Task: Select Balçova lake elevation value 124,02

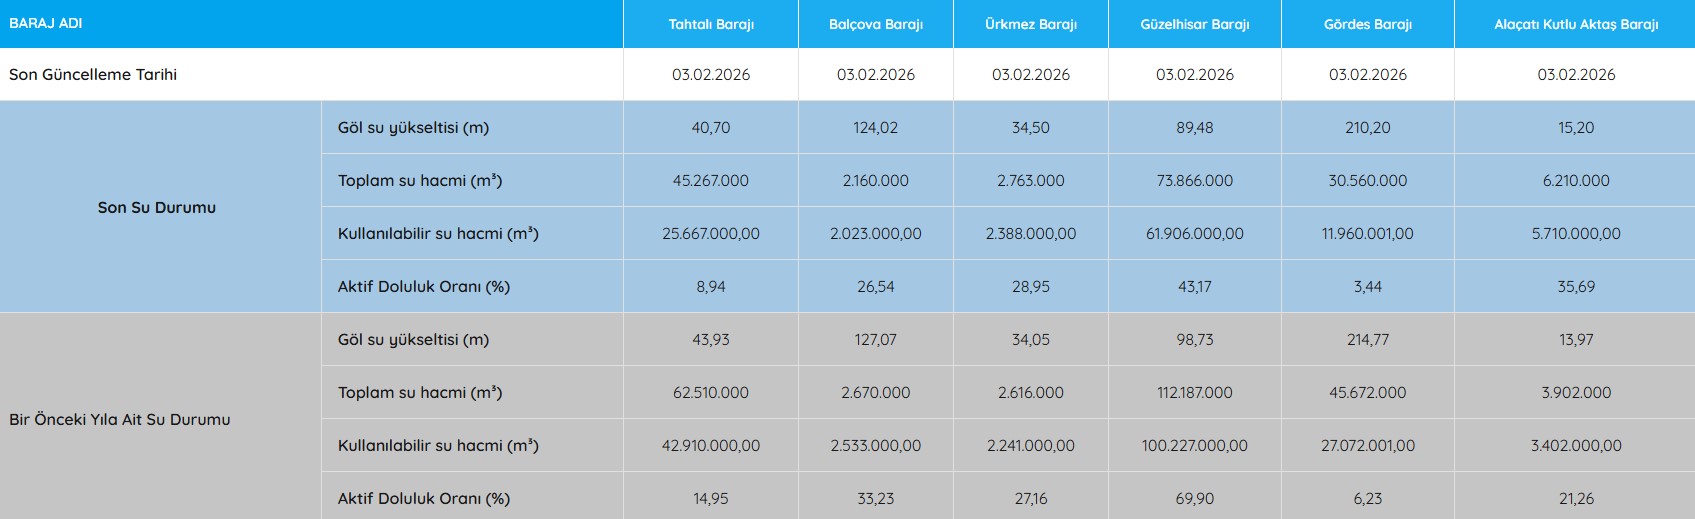Action: 875,128
